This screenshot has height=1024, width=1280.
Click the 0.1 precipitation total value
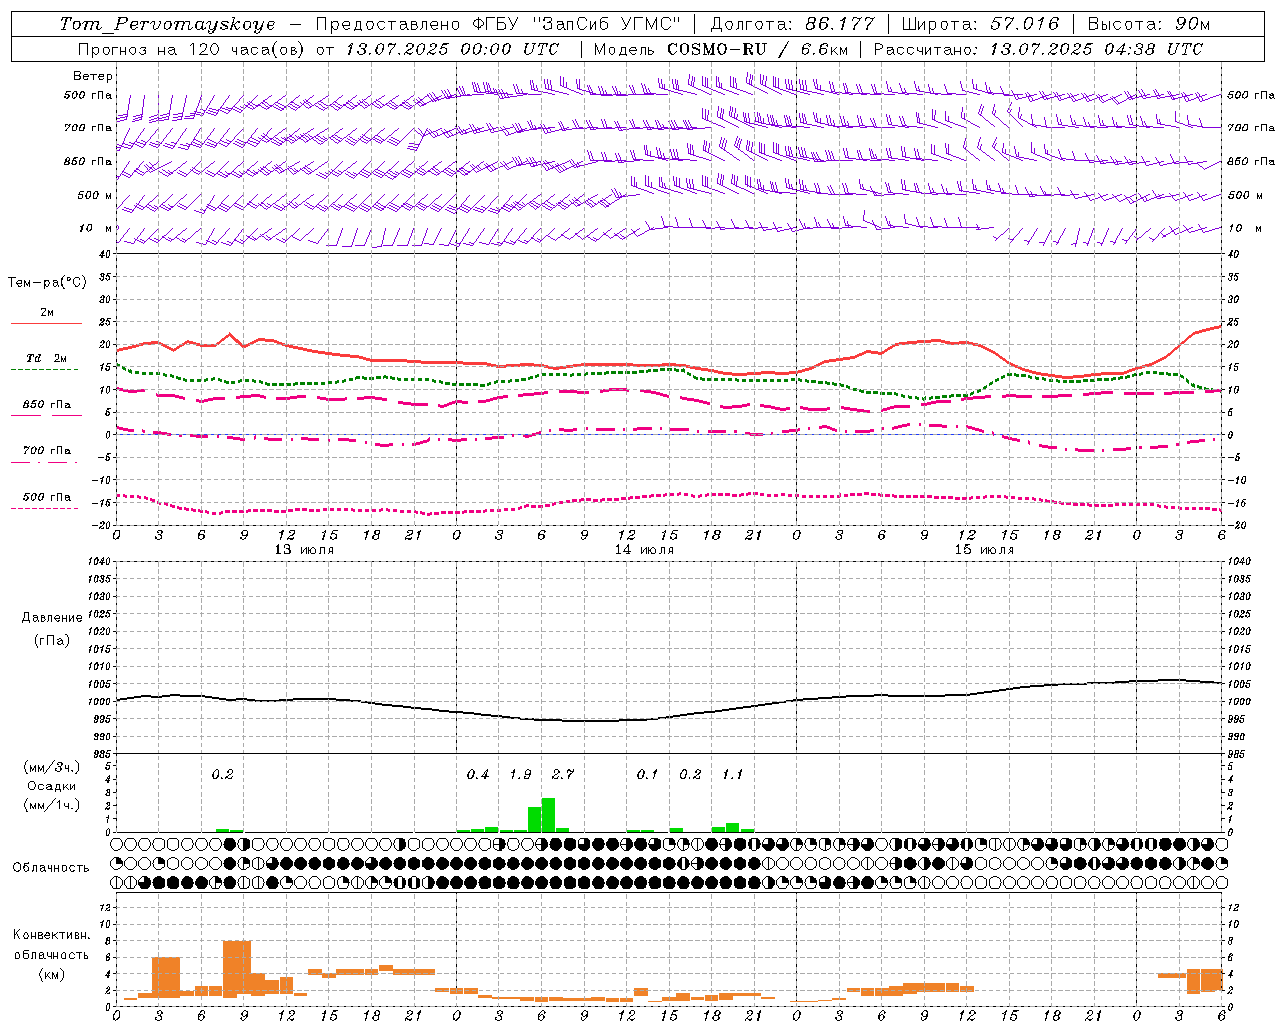click(647, 775)
